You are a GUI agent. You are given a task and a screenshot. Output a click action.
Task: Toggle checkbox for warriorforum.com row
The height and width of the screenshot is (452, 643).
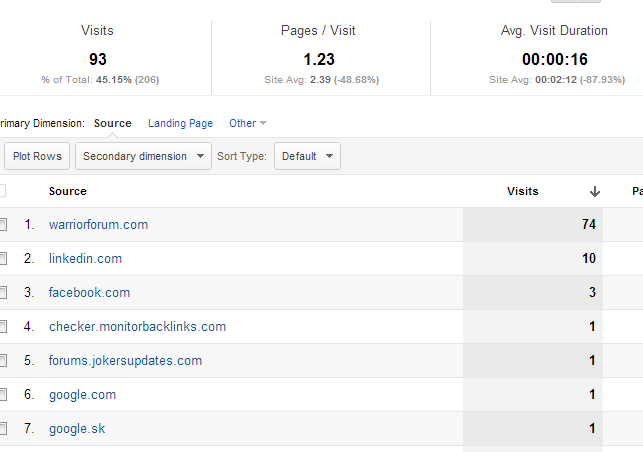(x=2, y=224)
